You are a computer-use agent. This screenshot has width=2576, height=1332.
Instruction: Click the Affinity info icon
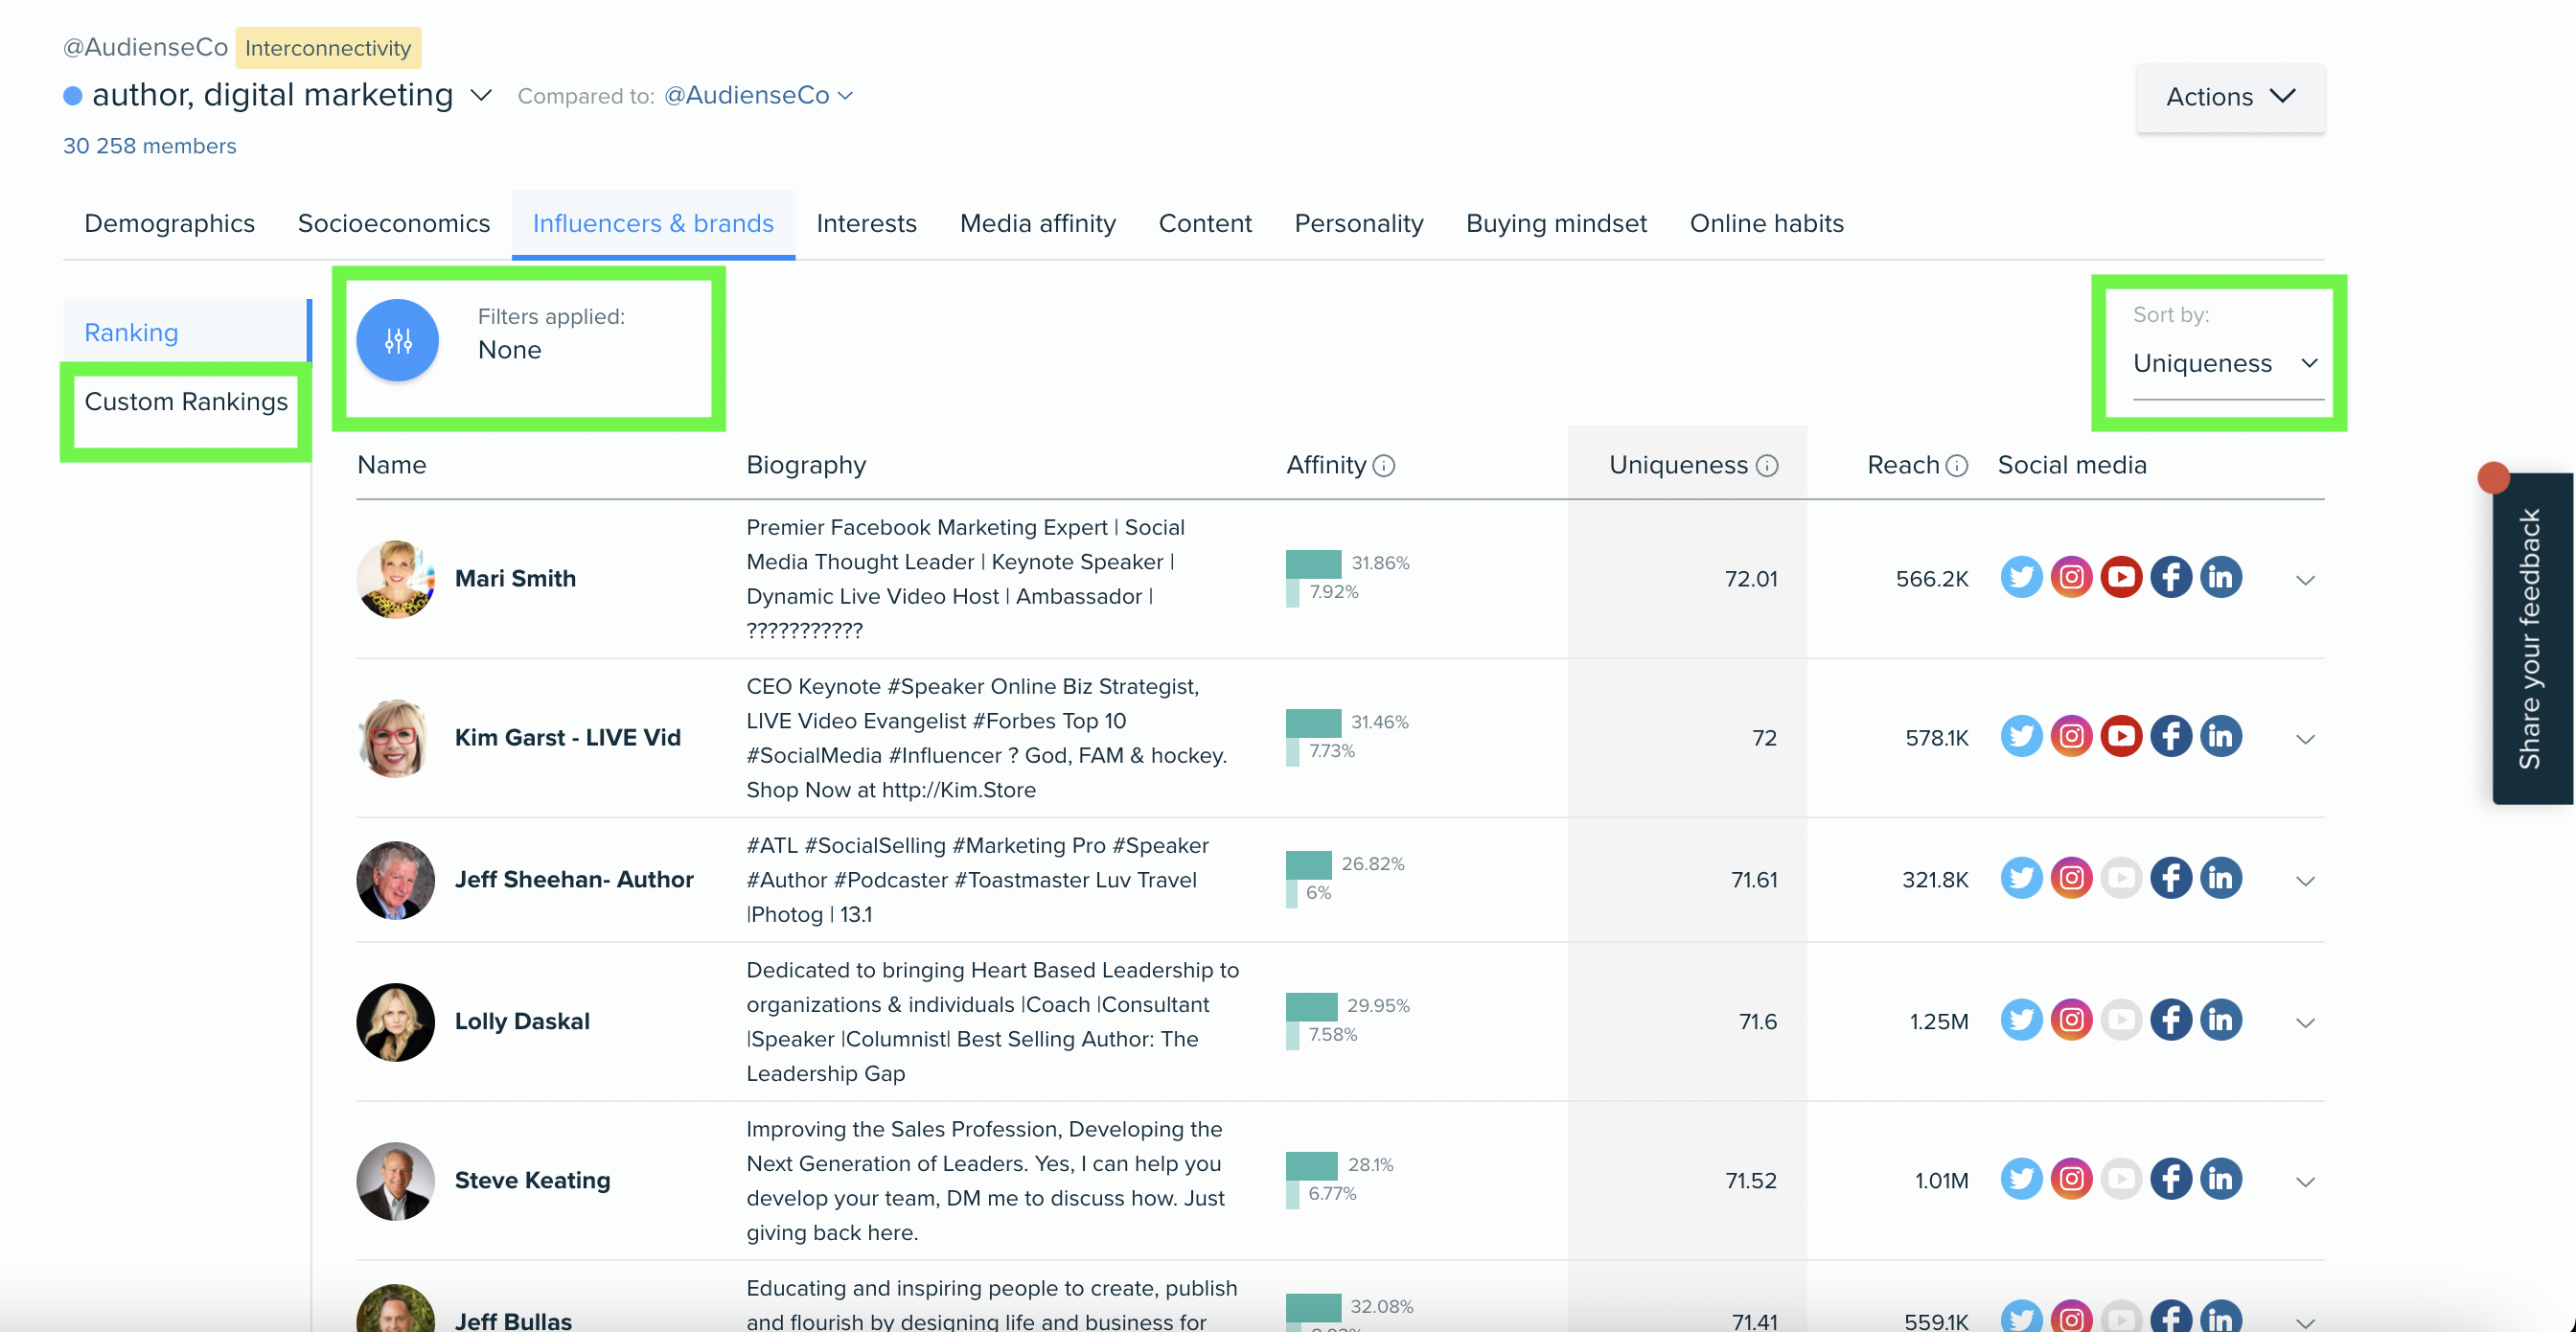[1384, 466]
